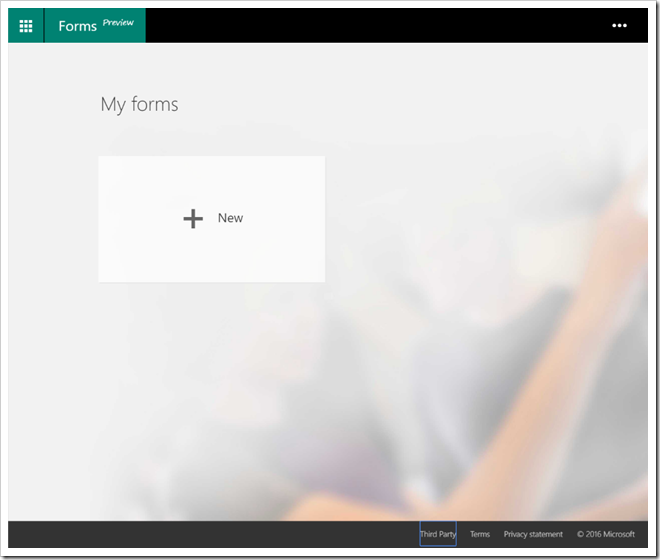Click the Forms Preview title
The height and width of the screenshot is (560, 660).
tap(96, 26)
